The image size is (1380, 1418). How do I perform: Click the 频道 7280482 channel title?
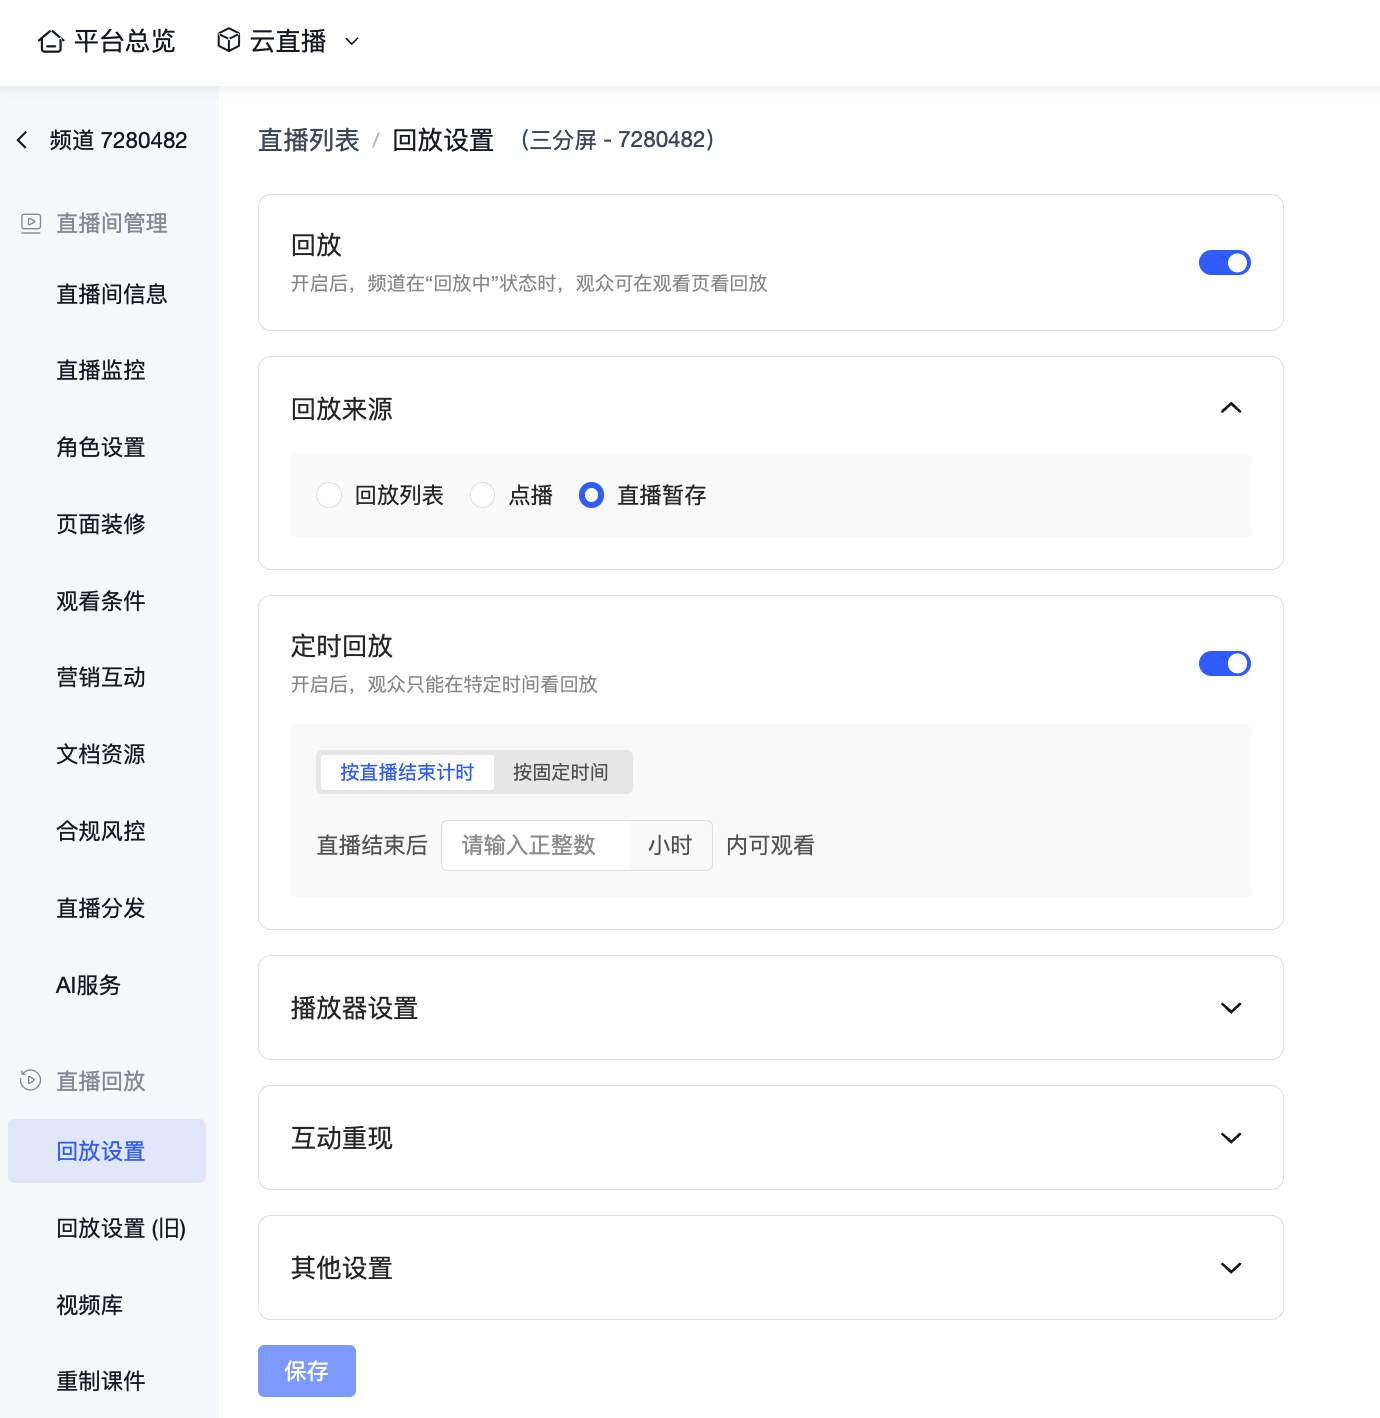click(119, 140)
